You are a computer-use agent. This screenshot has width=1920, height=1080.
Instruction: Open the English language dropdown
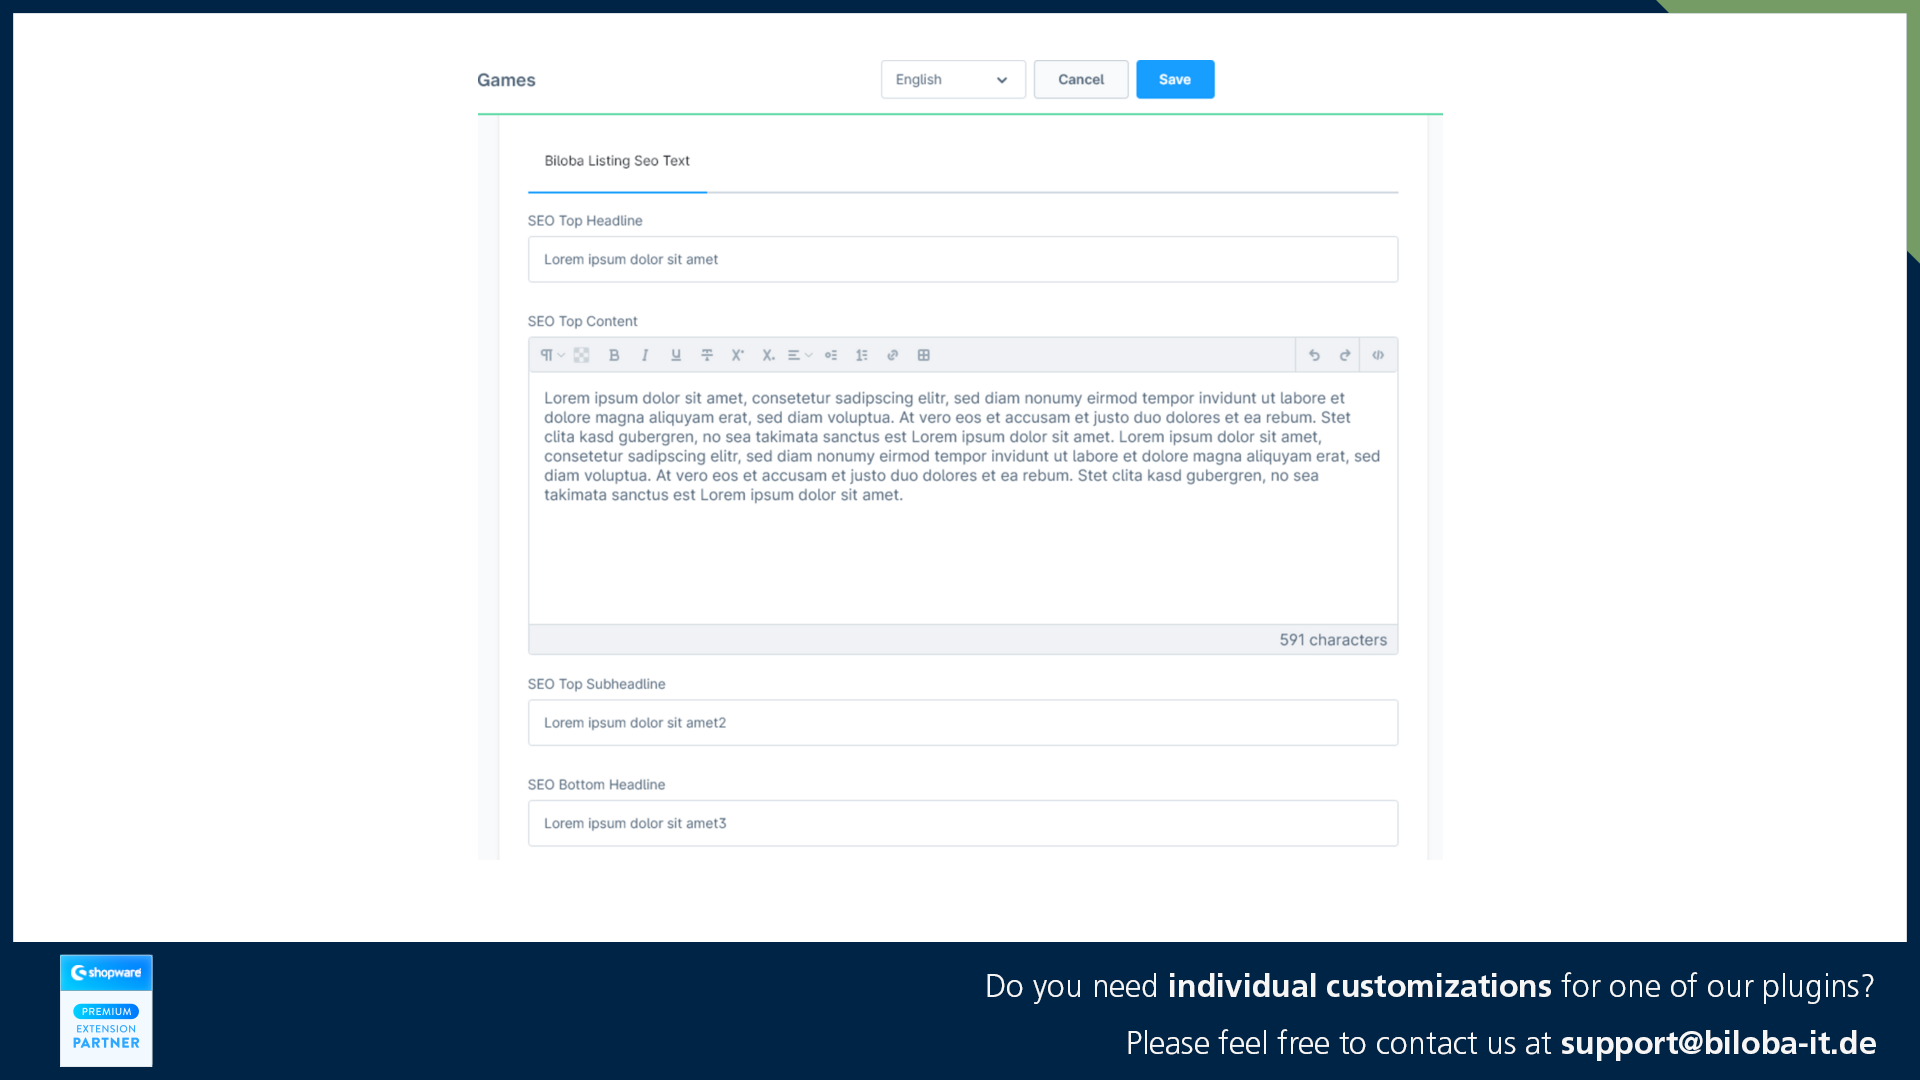(x=953, y=79)
